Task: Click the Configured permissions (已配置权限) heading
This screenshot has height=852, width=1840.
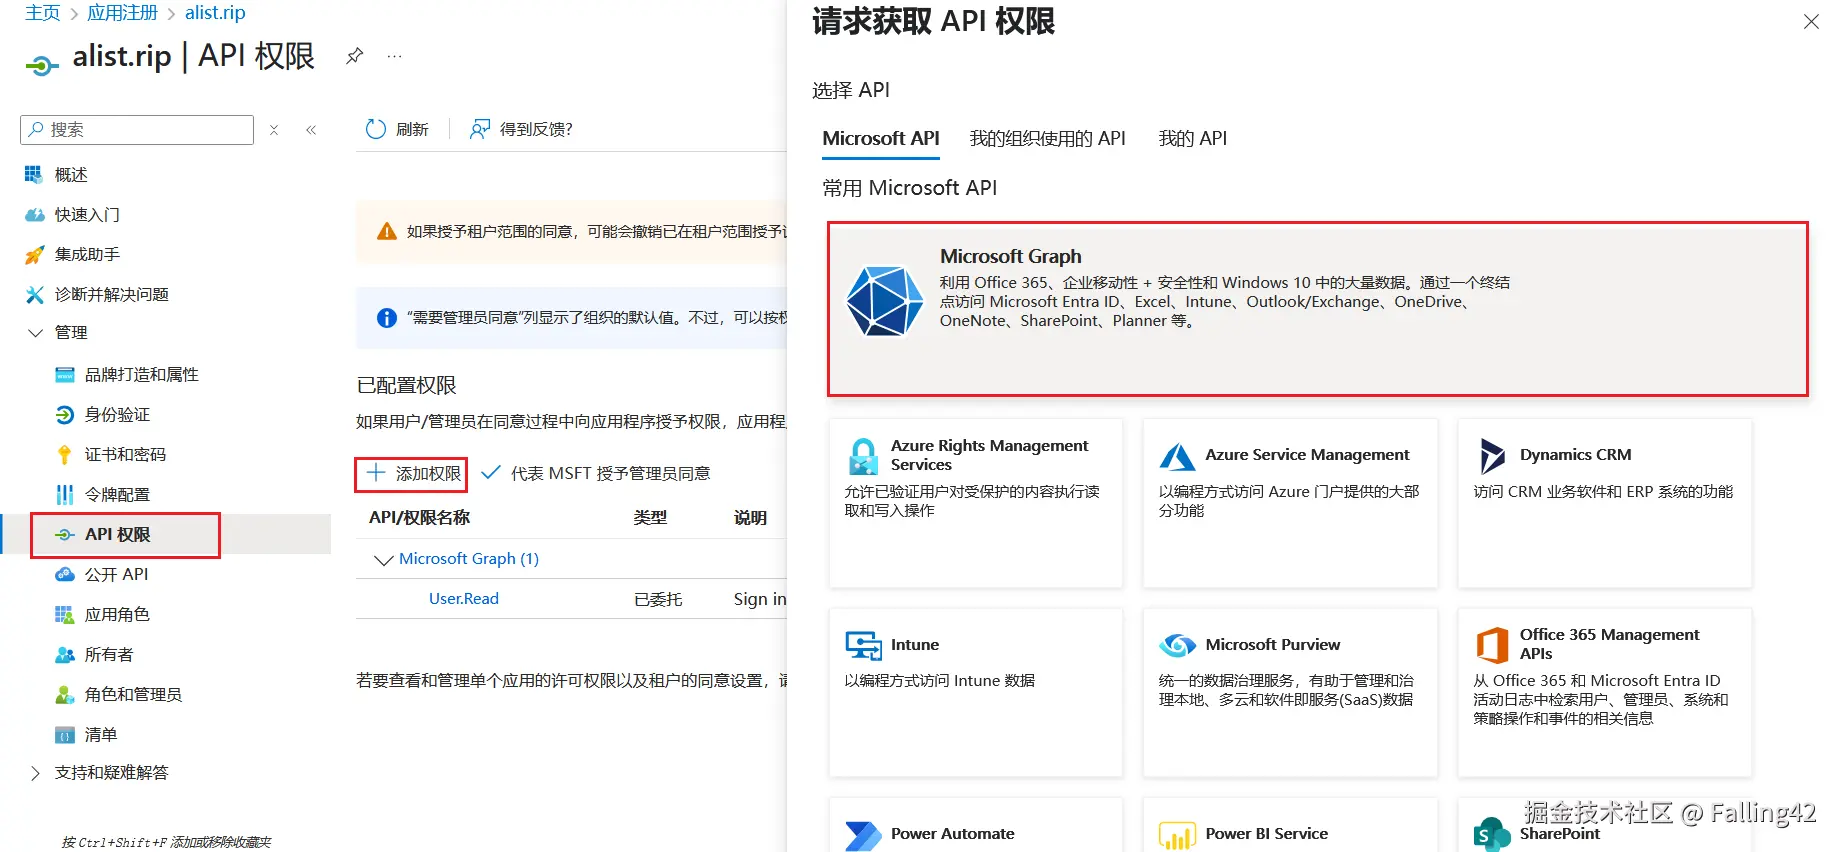Action: point(406,385)
